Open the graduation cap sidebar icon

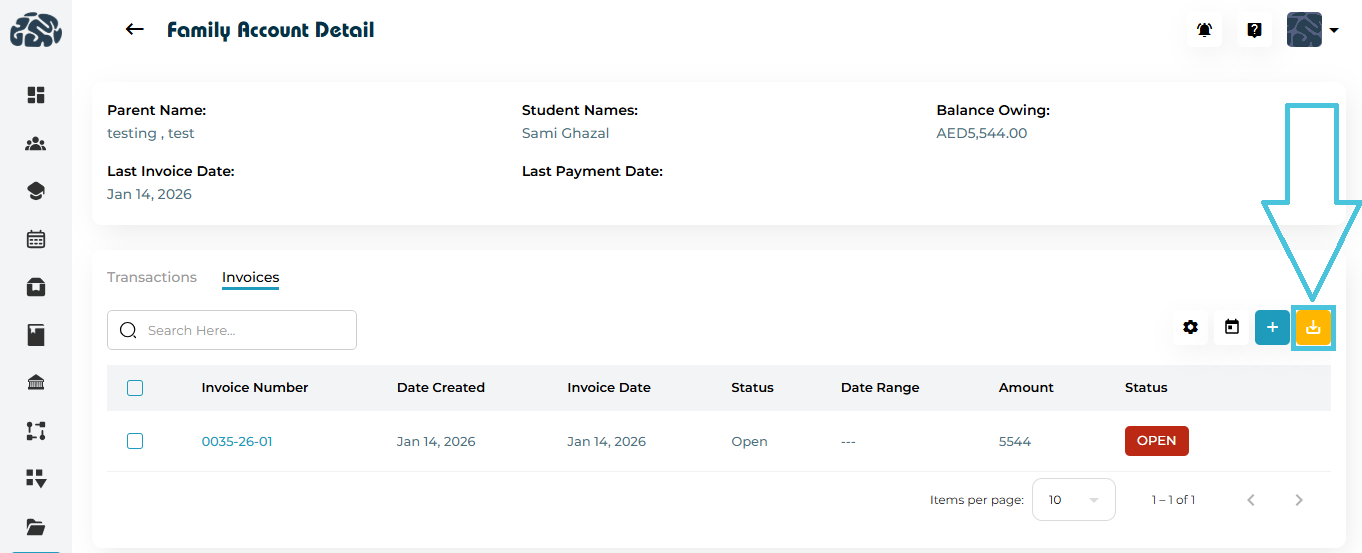pos(36,191)
